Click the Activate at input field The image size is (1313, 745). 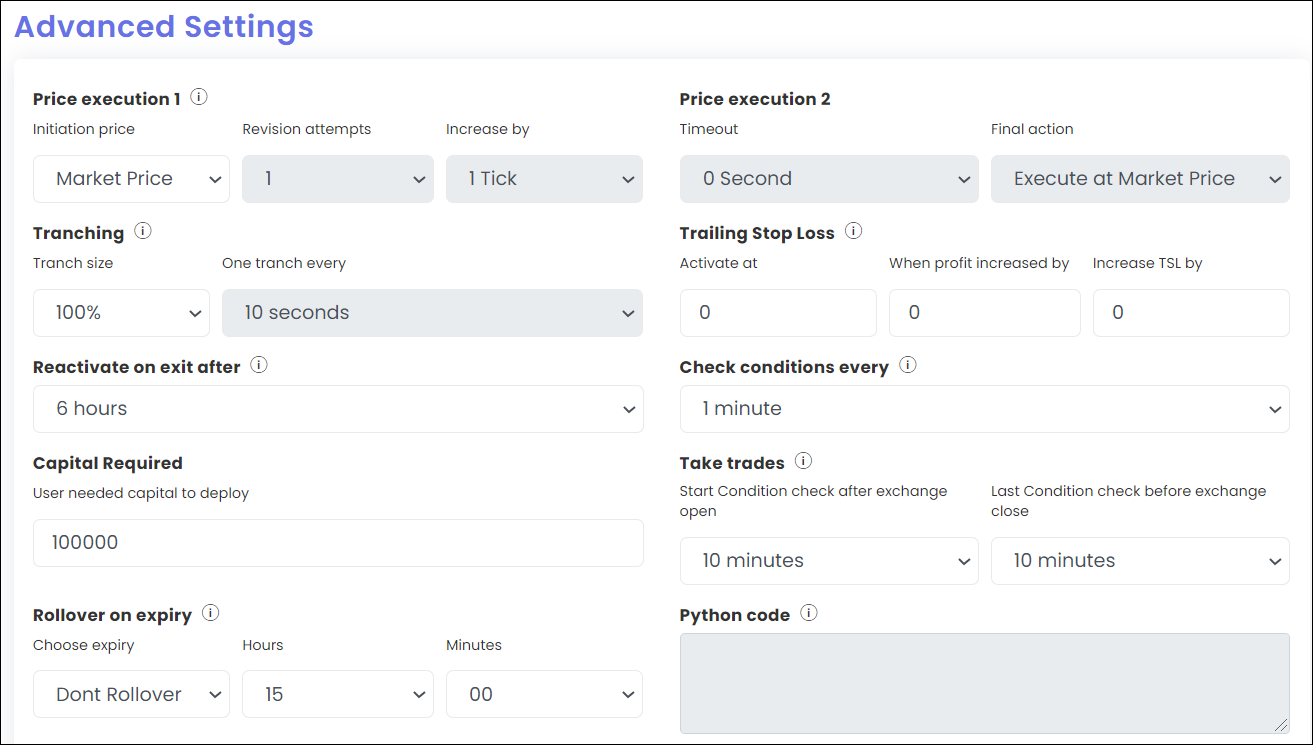pyautogui.click(x=777, y=313)
